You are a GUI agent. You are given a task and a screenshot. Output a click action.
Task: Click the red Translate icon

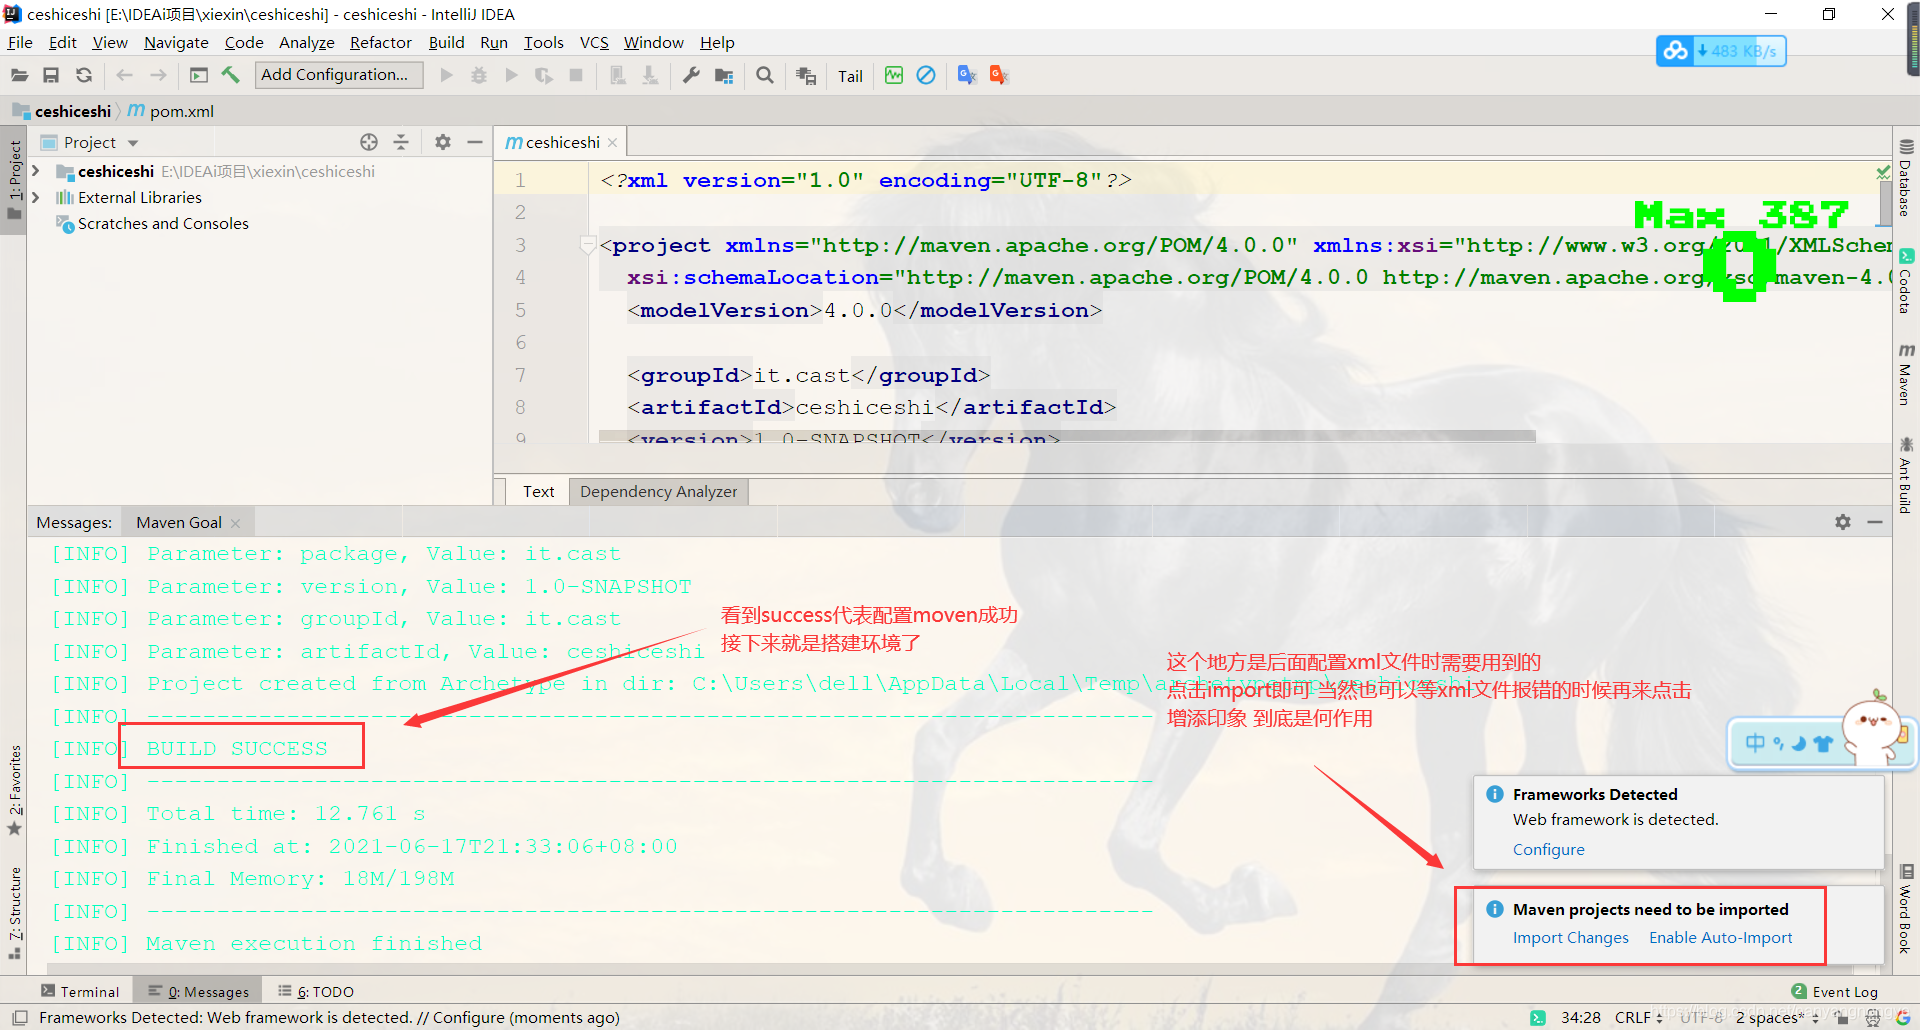(999, 75)
